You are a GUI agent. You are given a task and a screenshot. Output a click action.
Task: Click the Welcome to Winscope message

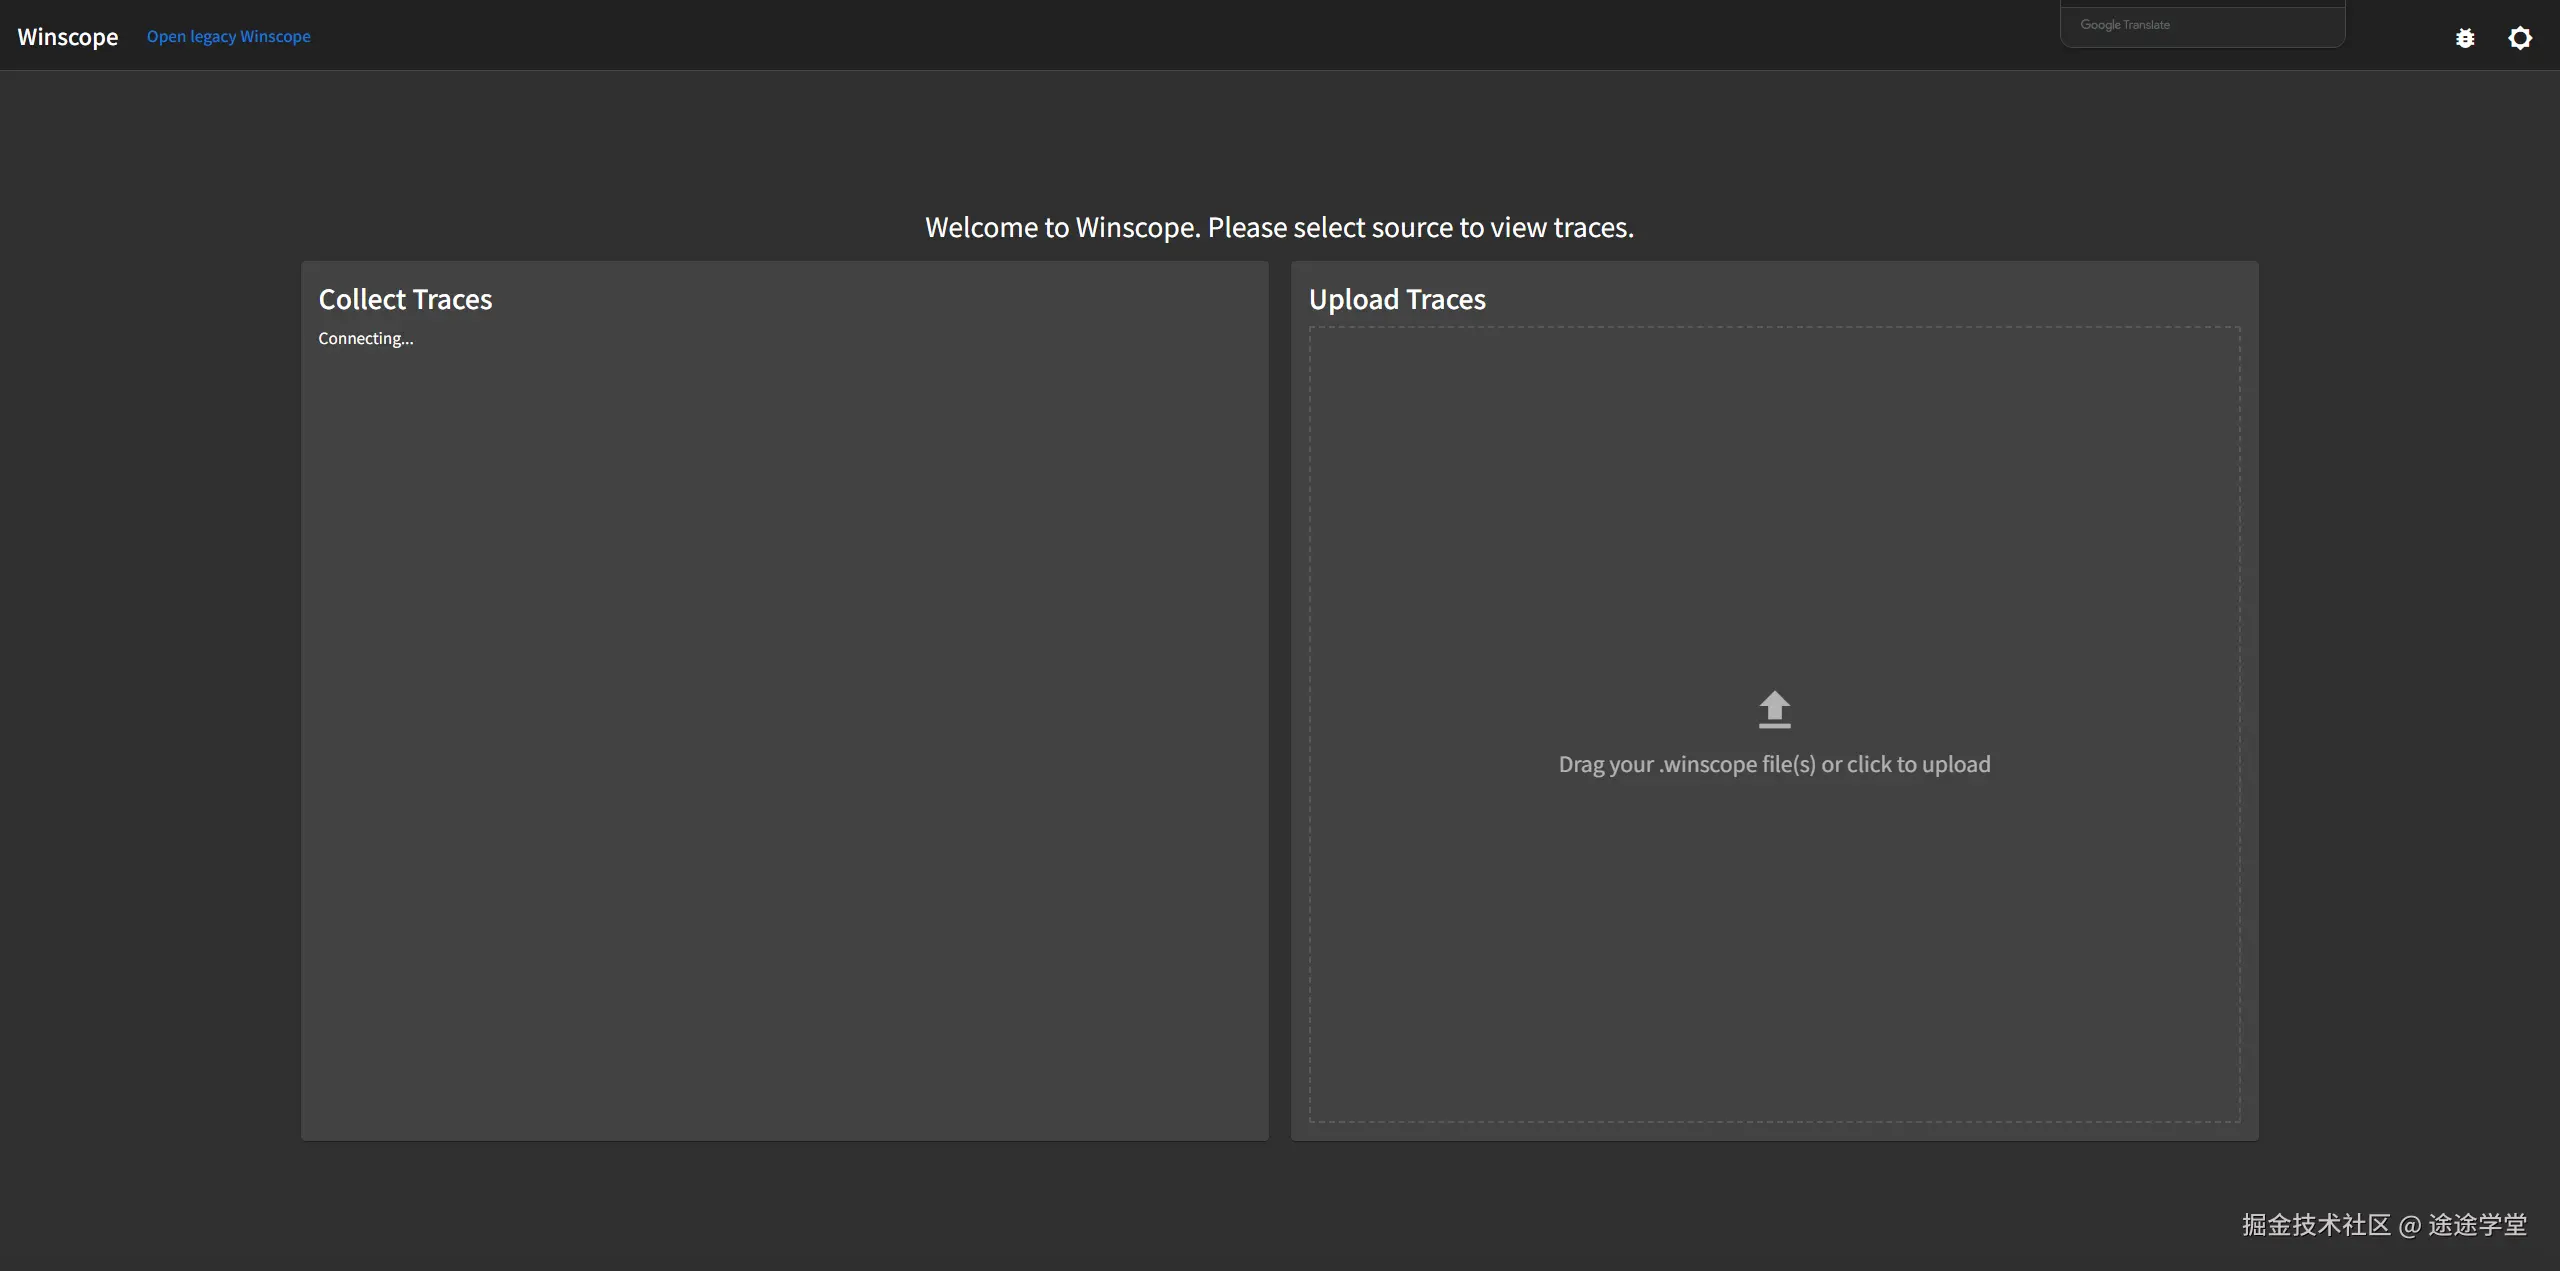pyautogui.click(x=1279, y=228)
